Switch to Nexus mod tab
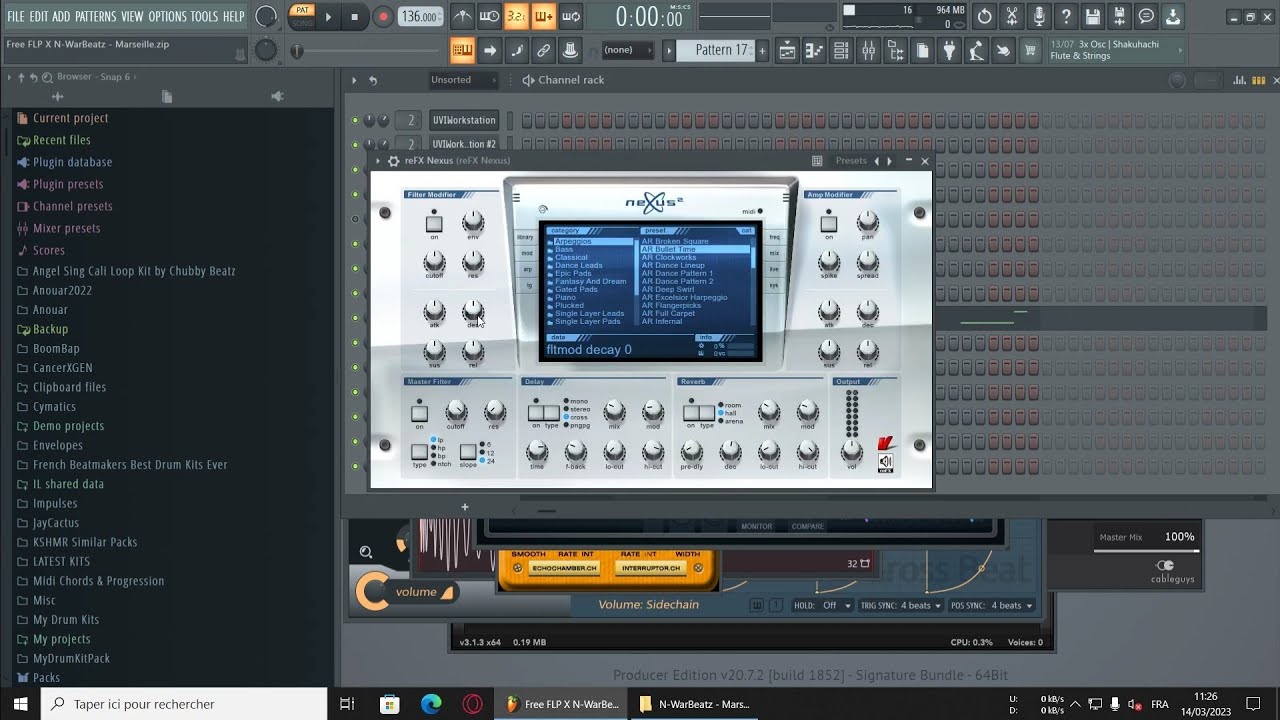Viewport: 1280px width, 720px height. [527, 253]
